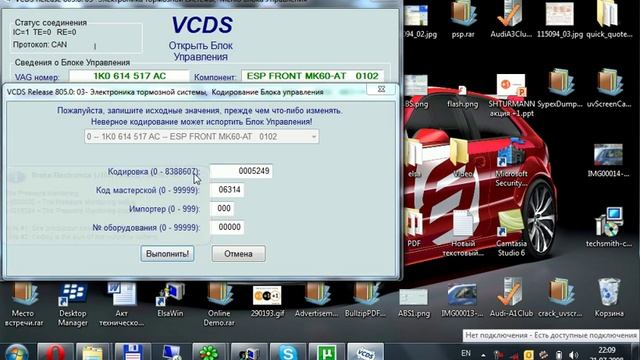Image resolution: width=640 pixels, height=360 pixels.
Task: Select uvScreenCa archive on desktop
Action: [x=609, y=89]
